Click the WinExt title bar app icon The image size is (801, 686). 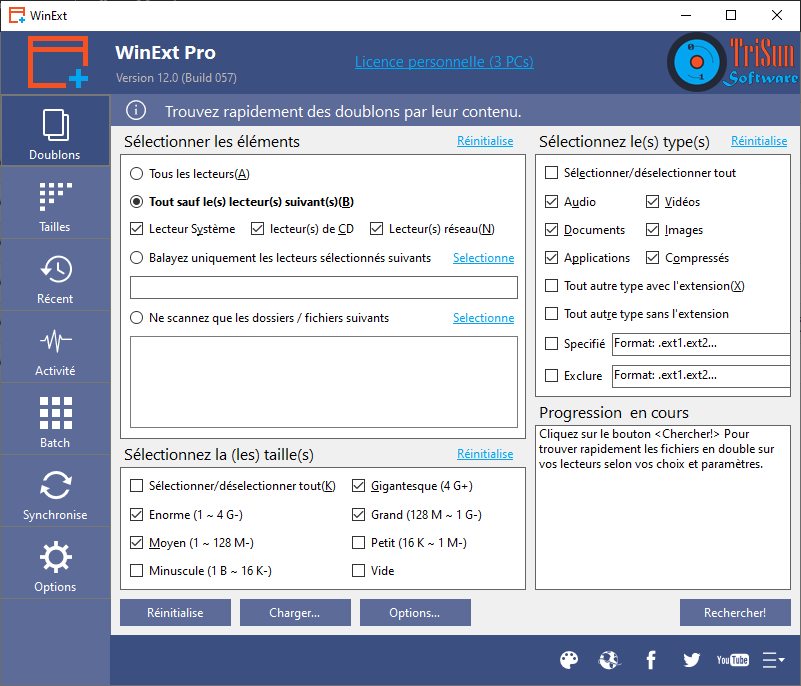16,15
